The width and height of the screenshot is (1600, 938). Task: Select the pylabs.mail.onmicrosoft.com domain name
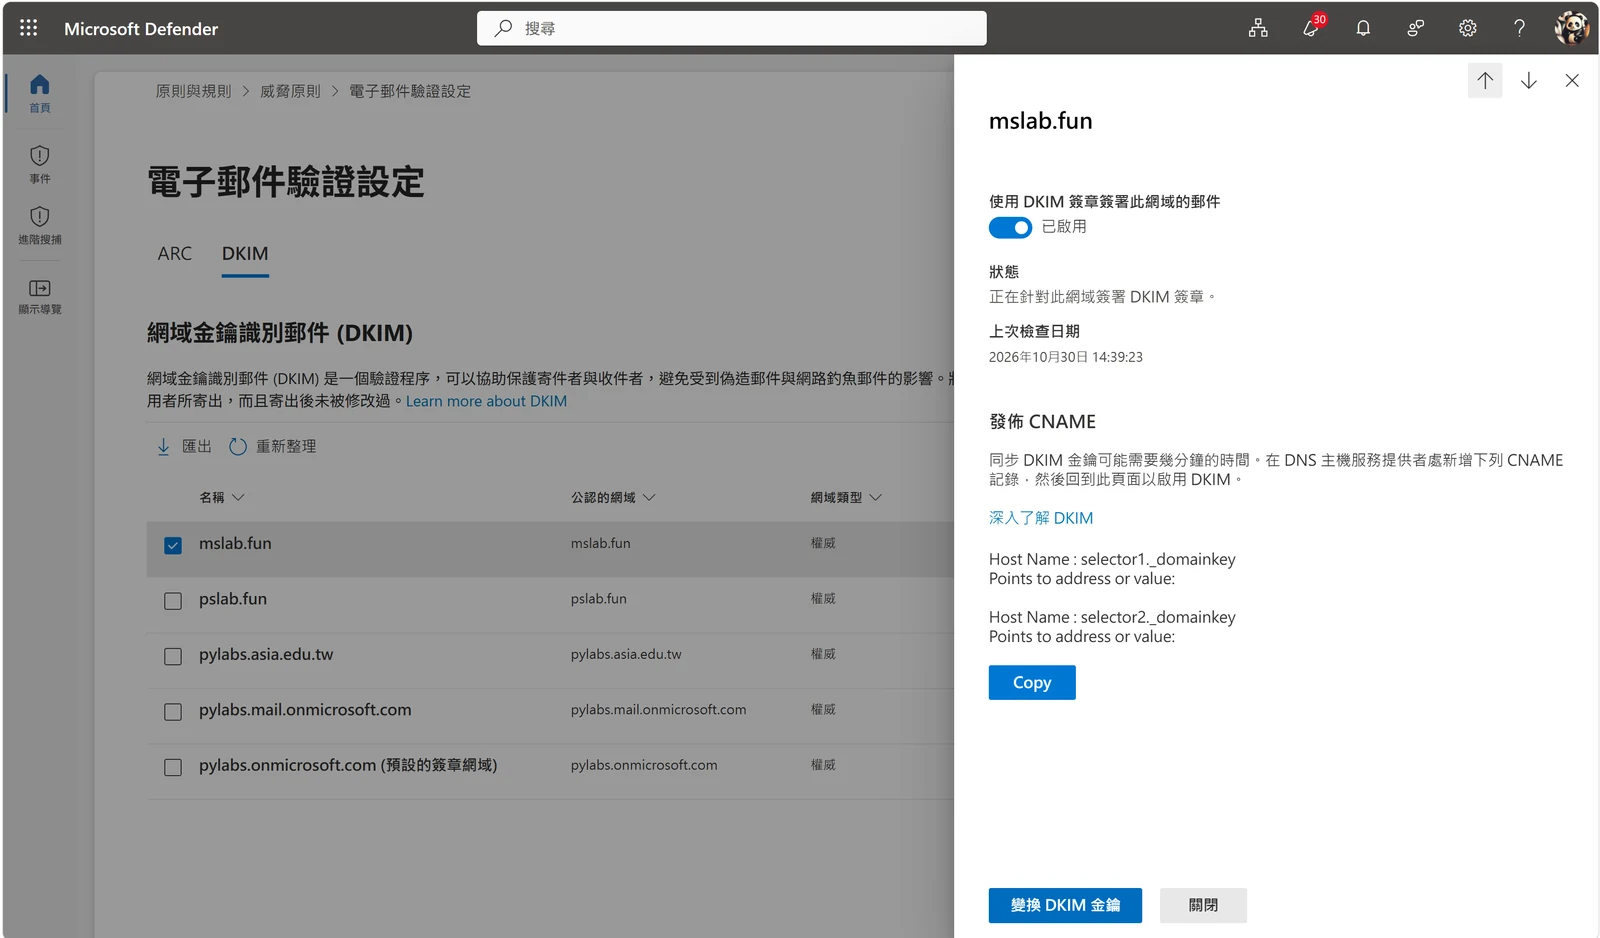coord(305,710)
